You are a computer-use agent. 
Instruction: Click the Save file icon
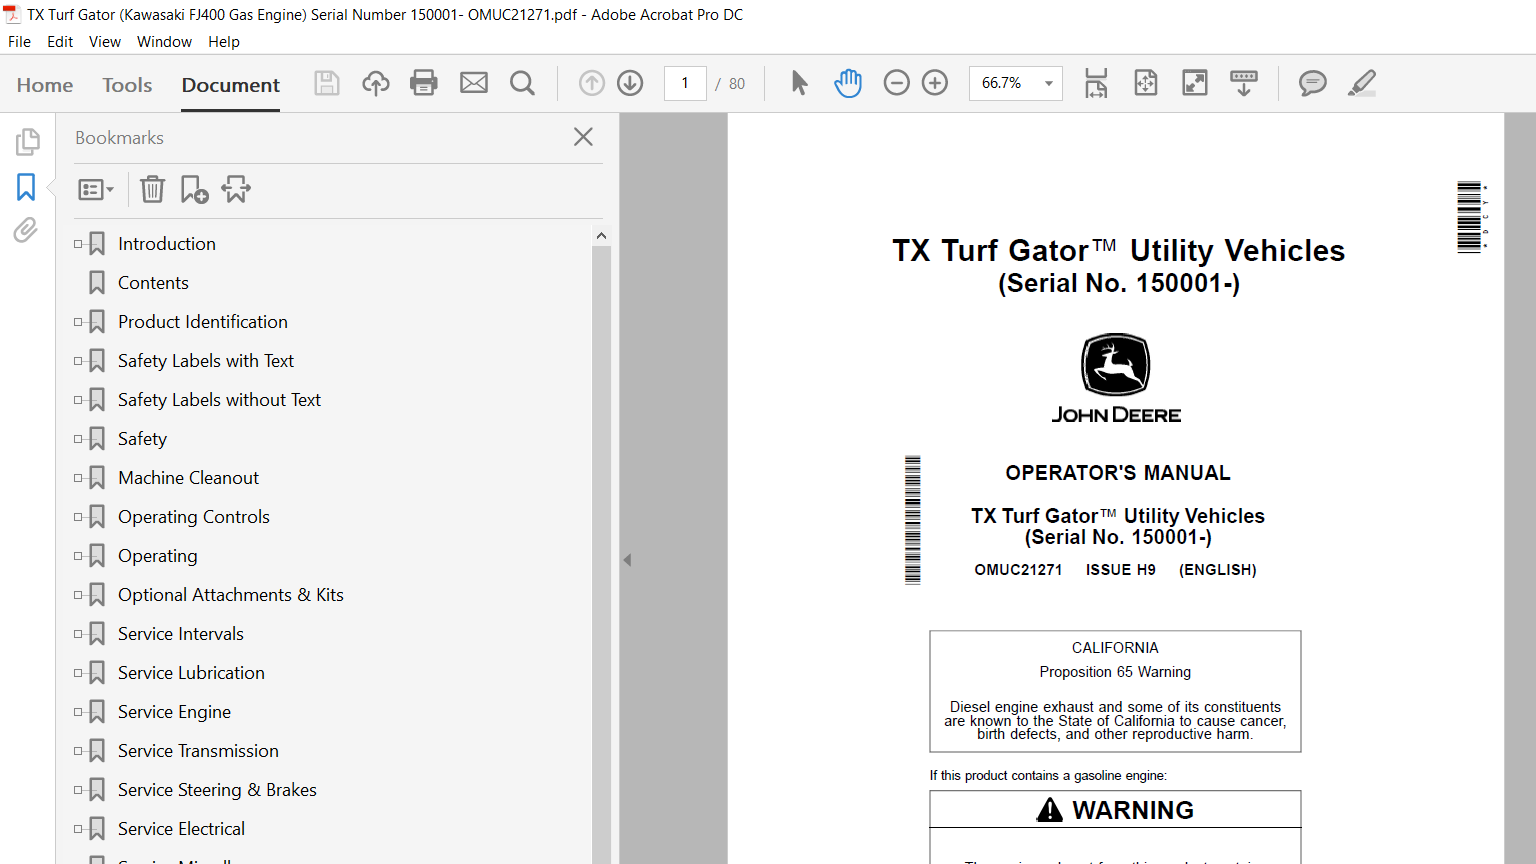(x=327, y=83)
